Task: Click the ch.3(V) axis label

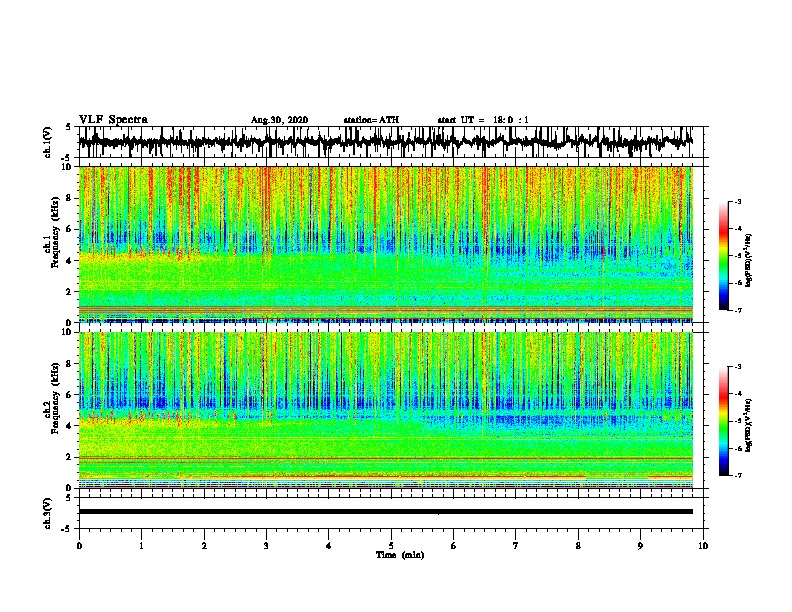Action: coord(48,513)
